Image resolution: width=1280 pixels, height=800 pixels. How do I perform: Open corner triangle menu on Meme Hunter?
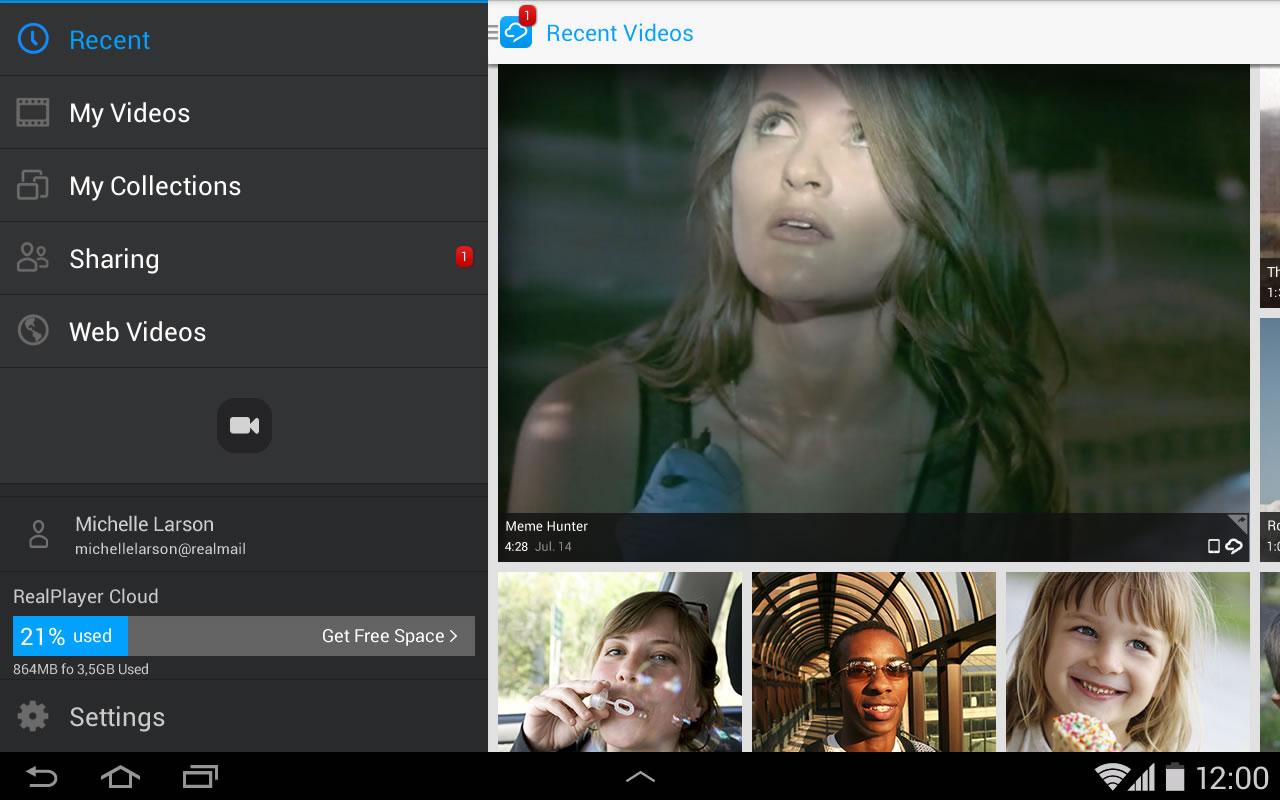coord(1239,521)
